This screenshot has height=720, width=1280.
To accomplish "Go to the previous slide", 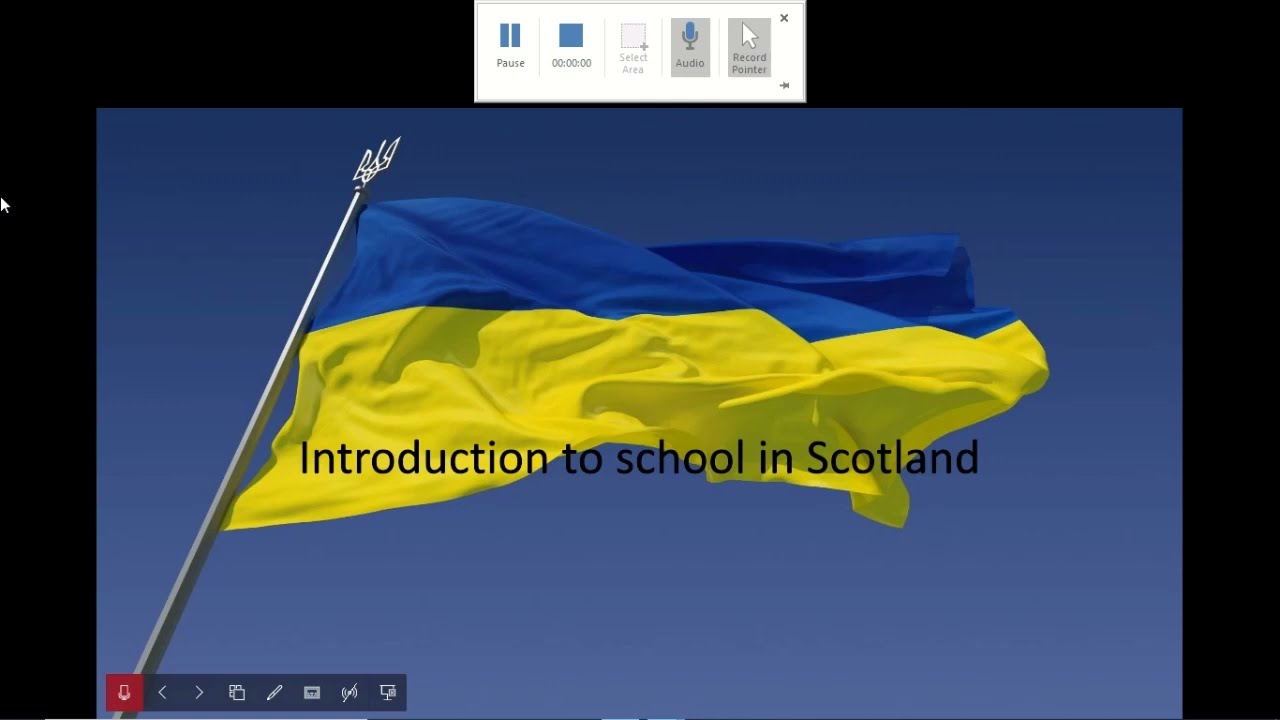I will click(162, 693).
